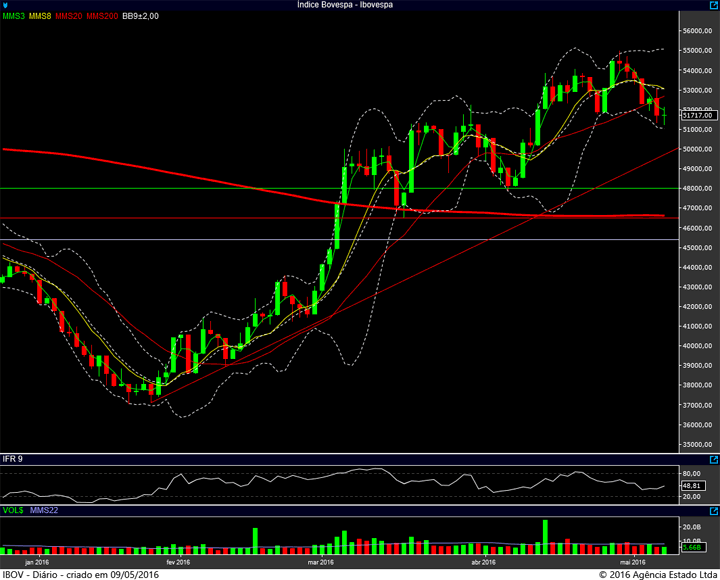Screen dimensions: 720x580
Task: Click the pop-out icon of the VOL$ panel
Action: click(x=714, y=511)
